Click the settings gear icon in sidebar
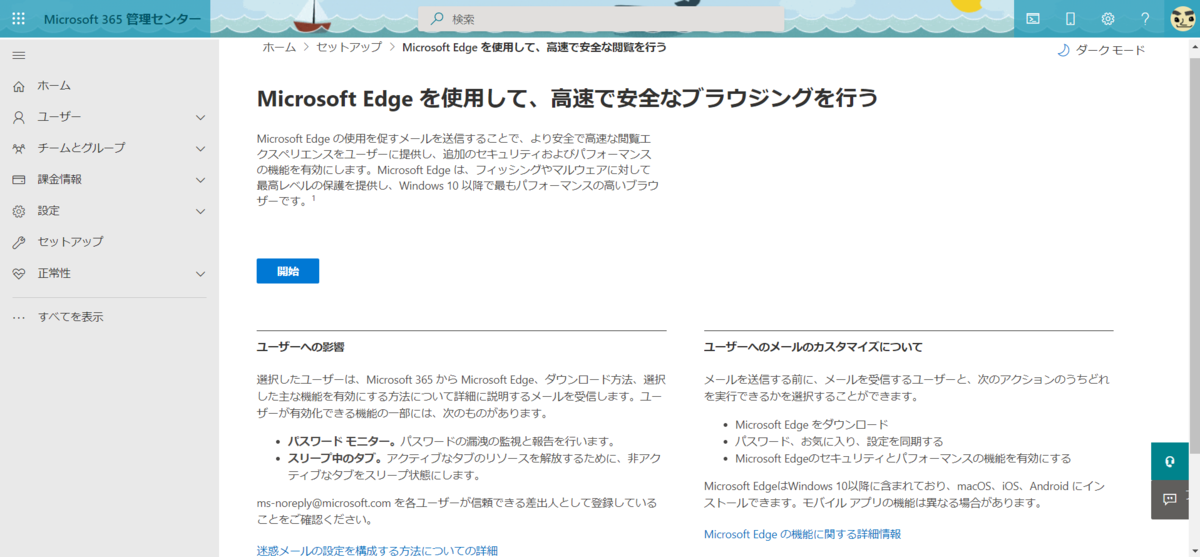This screenshot has width=1200, height=557. 18,211
